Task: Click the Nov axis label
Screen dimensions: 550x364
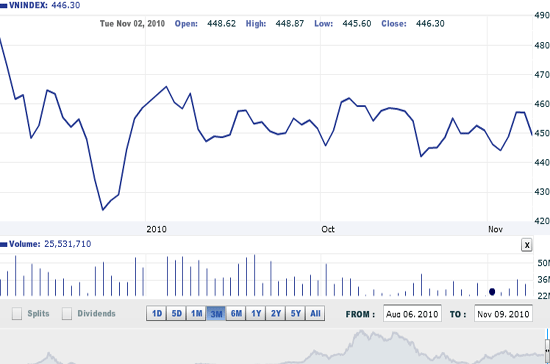Action: click(495, 229)
